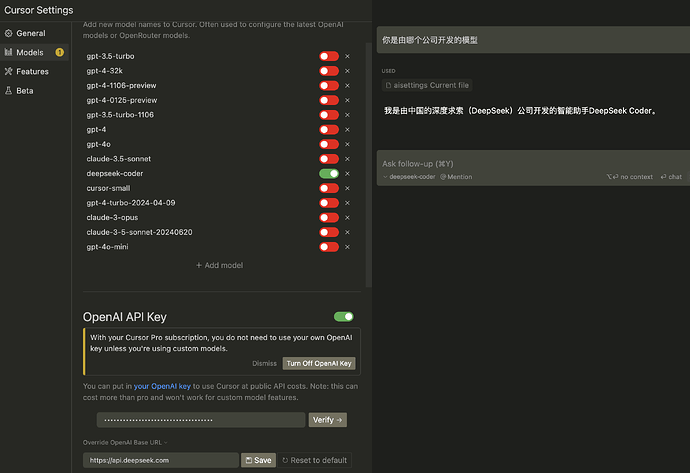Click the chat submit button
690x473 pixels.
(x=671, y=177)
